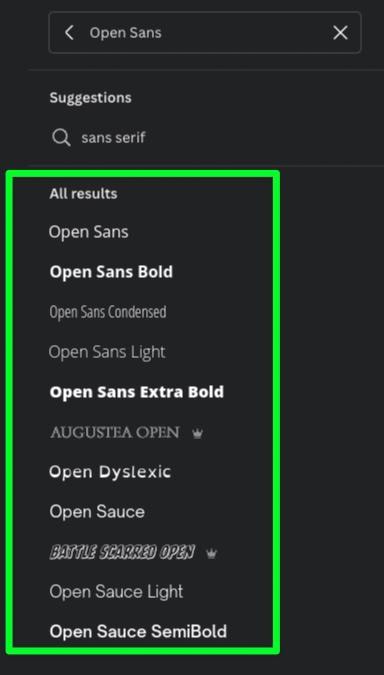This screenshot has height=675, width=384.
Task: Apply the Open Dyslexic font
Action: [x=110, y=472]
